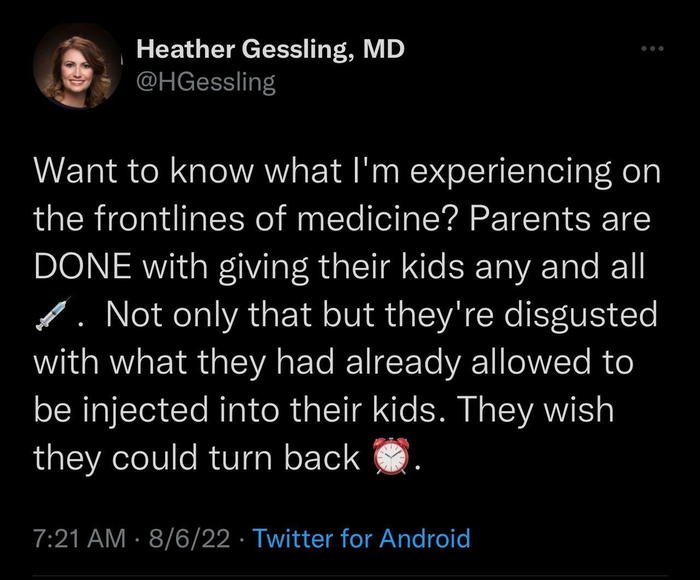This screenshot has height=580, width=700.
Task: Click the alarm clock emoji
Action: [391, 458]
